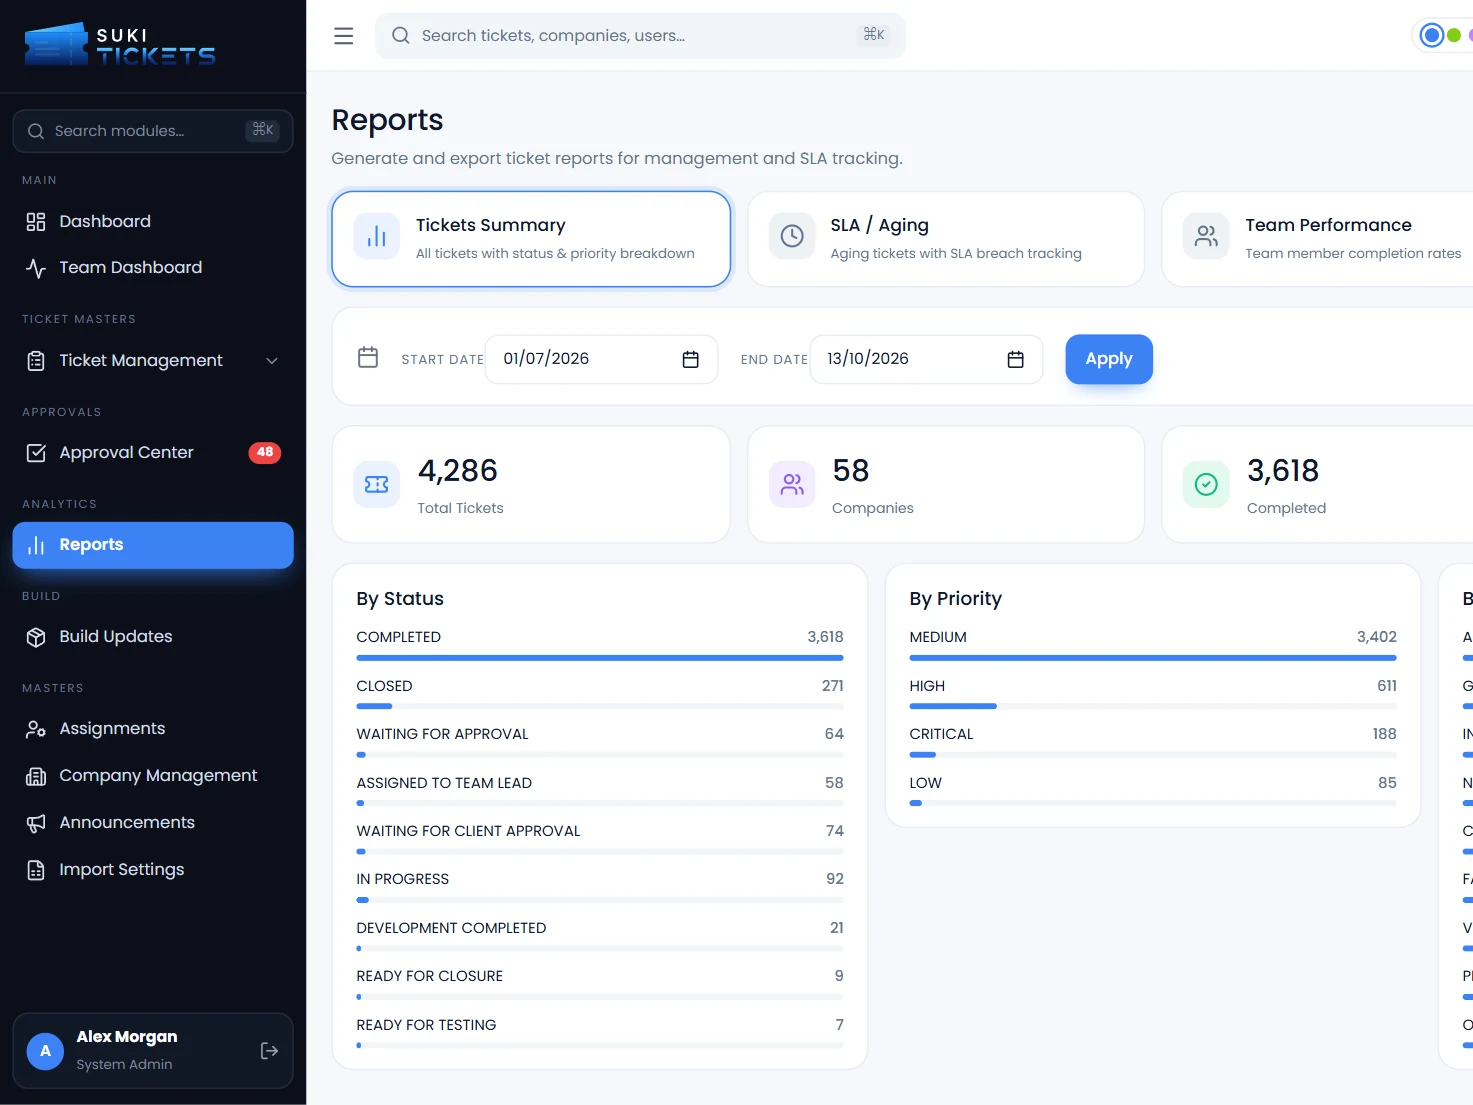This screenshot has height=1105, width=1473.
Task: Switch to the SLA / Aging report
Action: [946, 239]
